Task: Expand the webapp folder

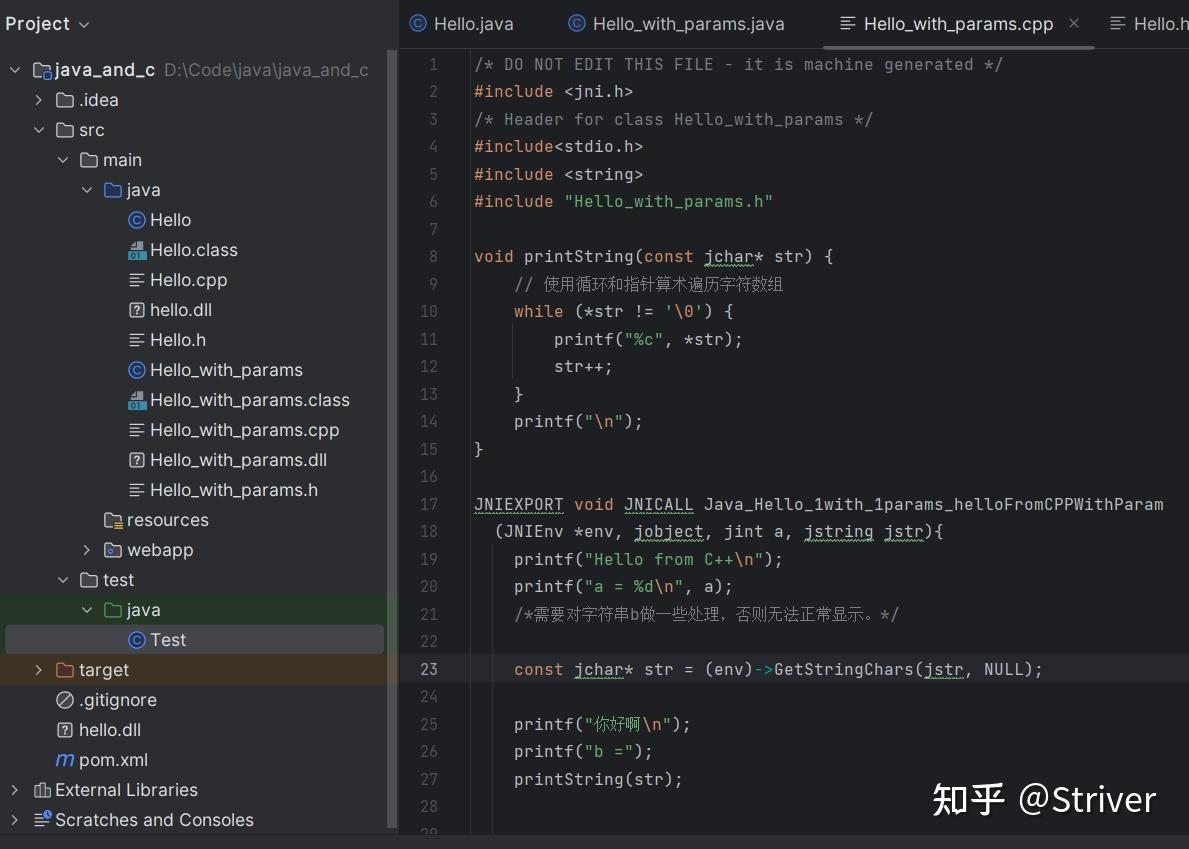Action: pos(87,550)
